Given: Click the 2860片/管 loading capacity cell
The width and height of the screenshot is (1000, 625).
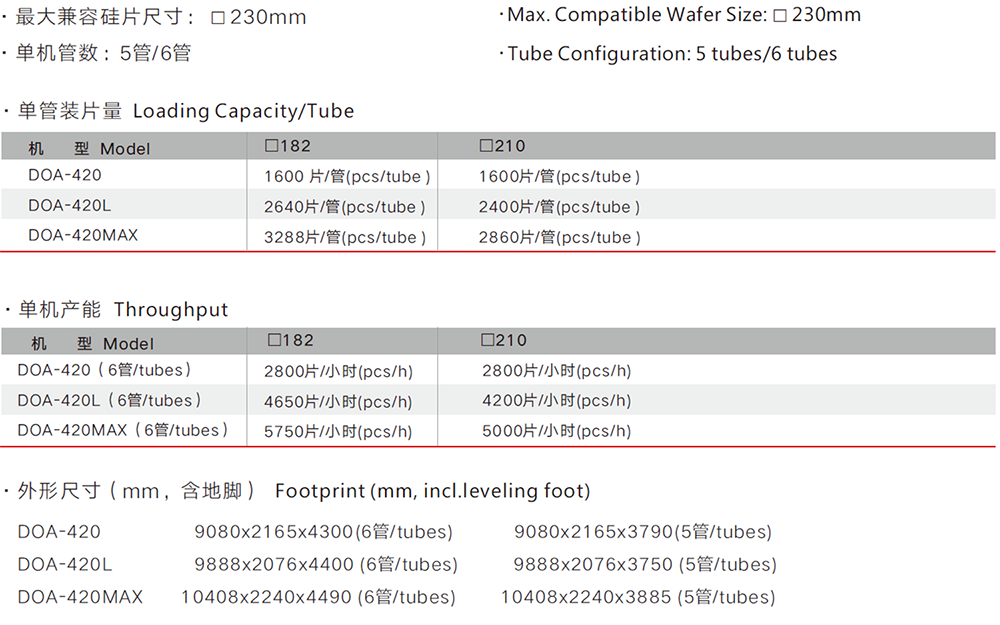Looking at the screenshot, I should click(x=560, y=238).
